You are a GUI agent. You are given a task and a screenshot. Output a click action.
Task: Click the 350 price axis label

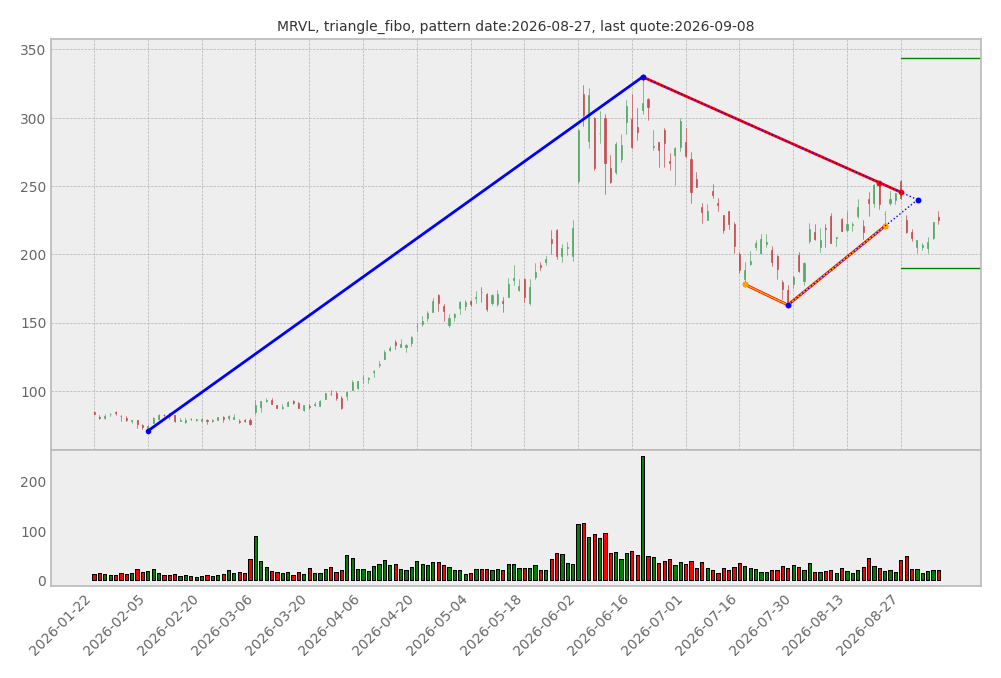pos(33,50)
